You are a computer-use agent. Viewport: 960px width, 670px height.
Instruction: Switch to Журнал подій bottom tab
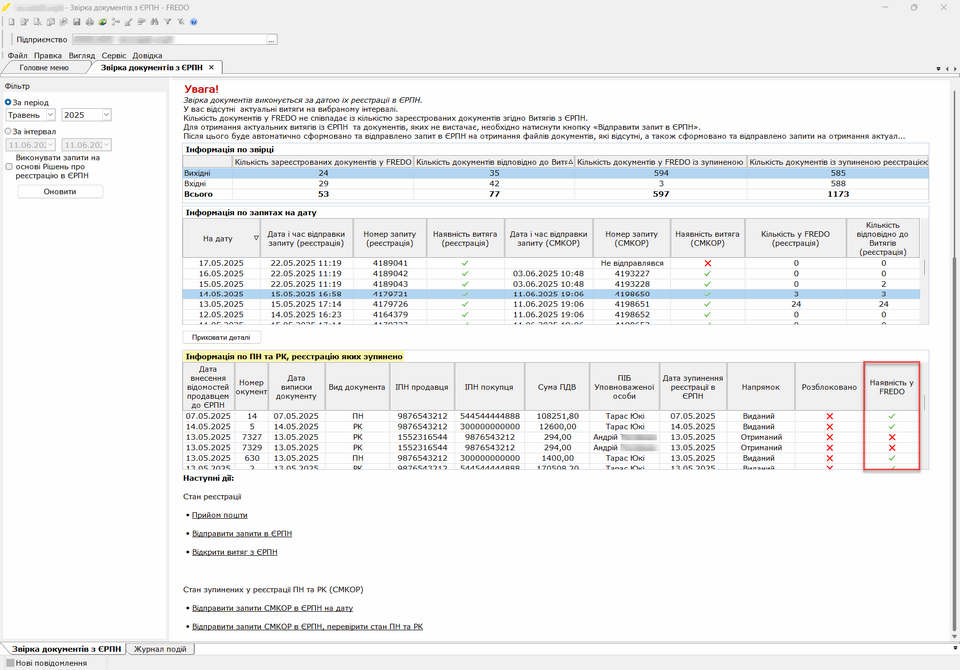point(160,649)
